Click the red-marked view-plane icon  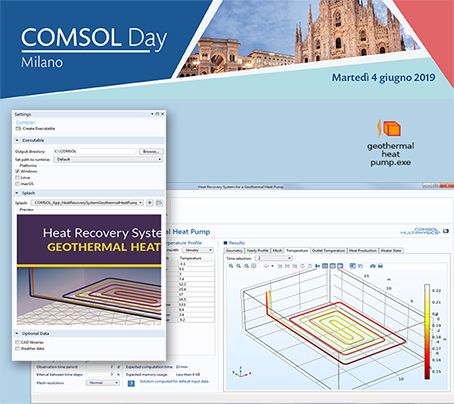(295, 266)
